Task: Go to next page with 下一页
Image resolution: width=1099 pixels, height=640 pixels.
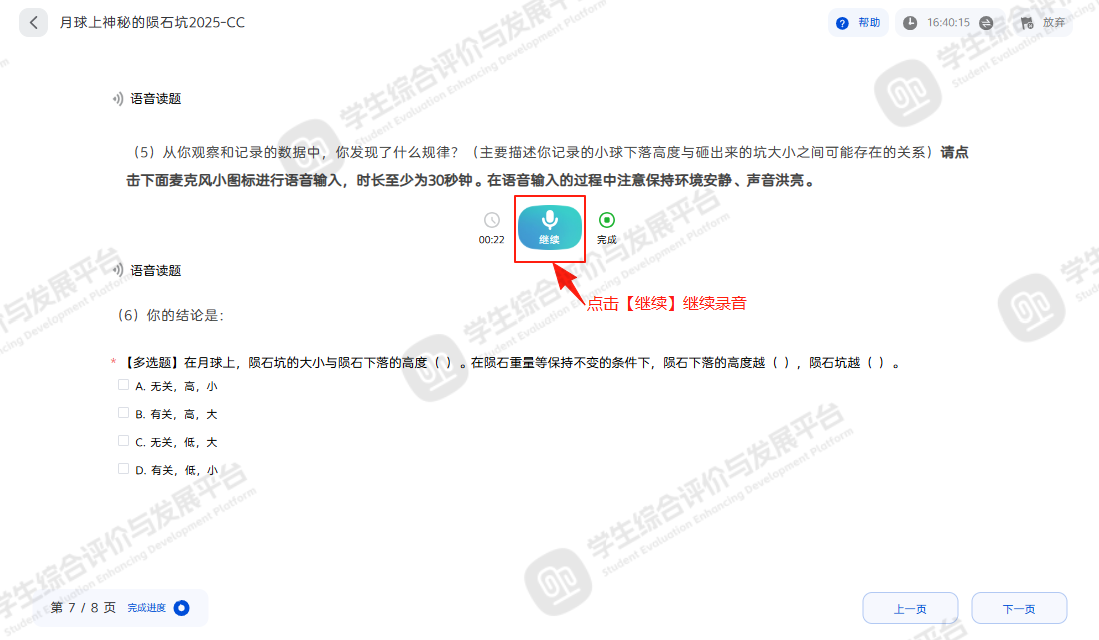Action: (1019, 608)
